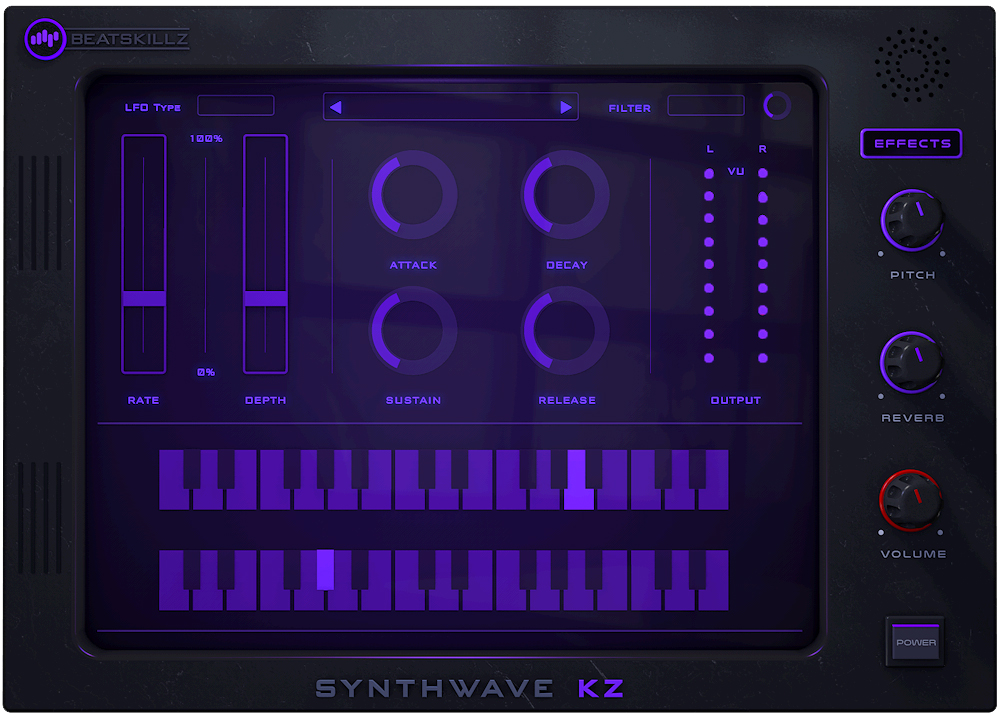
Task: Click the Beatskillz logo icon
Action: point(45,39)
